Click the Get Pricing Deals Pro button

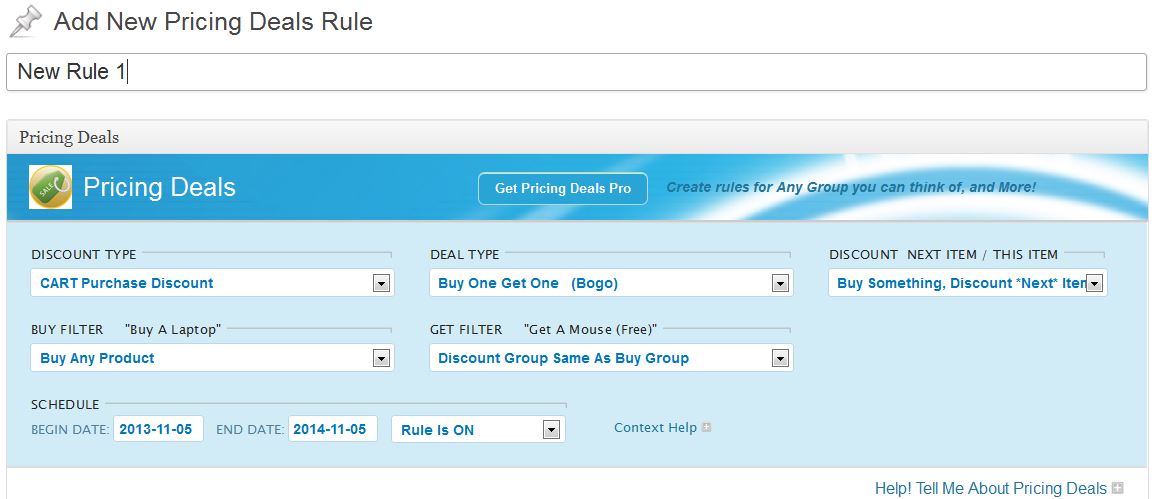[562, 189]
